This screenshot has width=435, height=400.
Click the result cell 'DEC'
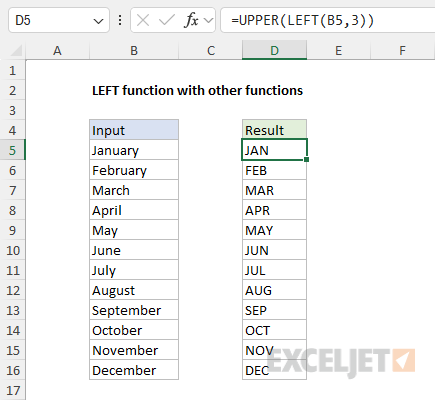pyautogui.click(x=274, y=370)
